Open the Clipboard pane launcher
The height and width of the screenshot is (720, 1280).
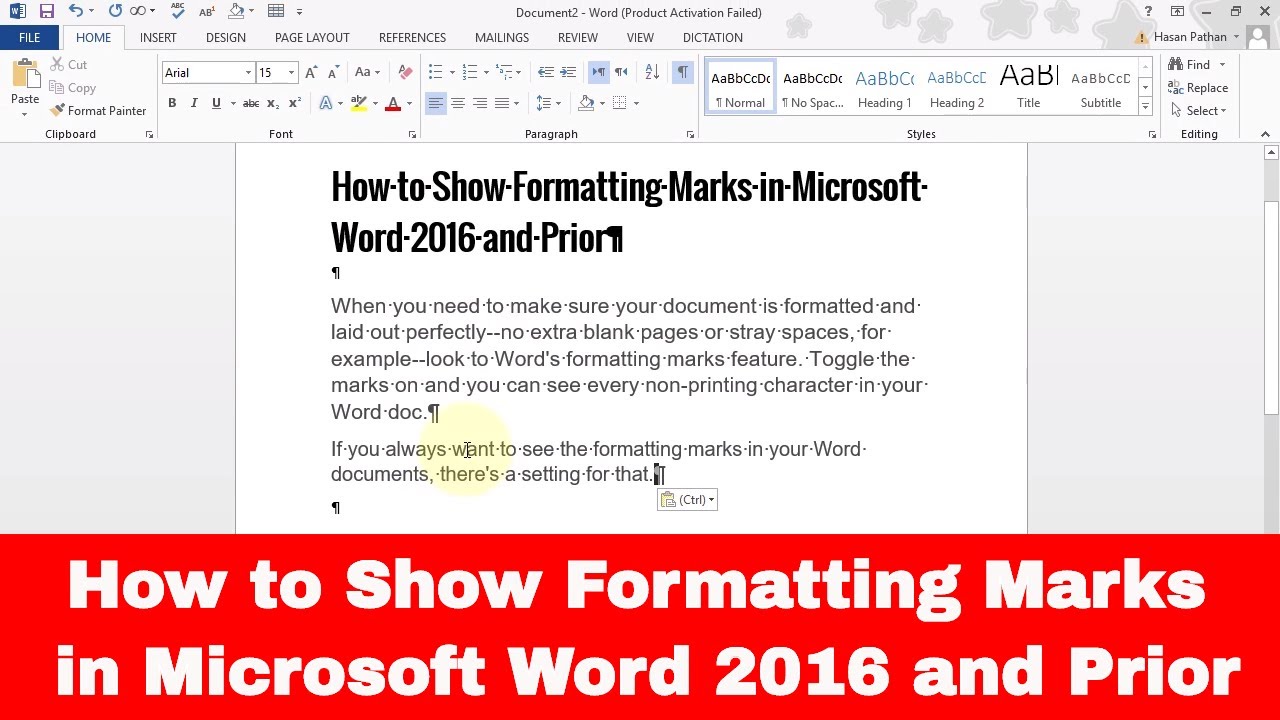click(149, 134)
